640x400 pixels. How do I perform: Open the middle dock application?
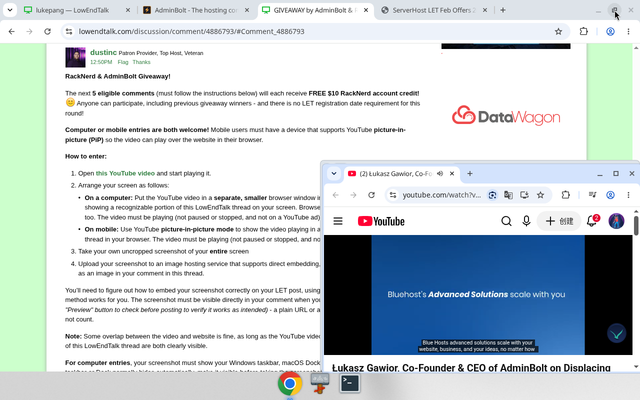click(320, 384)
